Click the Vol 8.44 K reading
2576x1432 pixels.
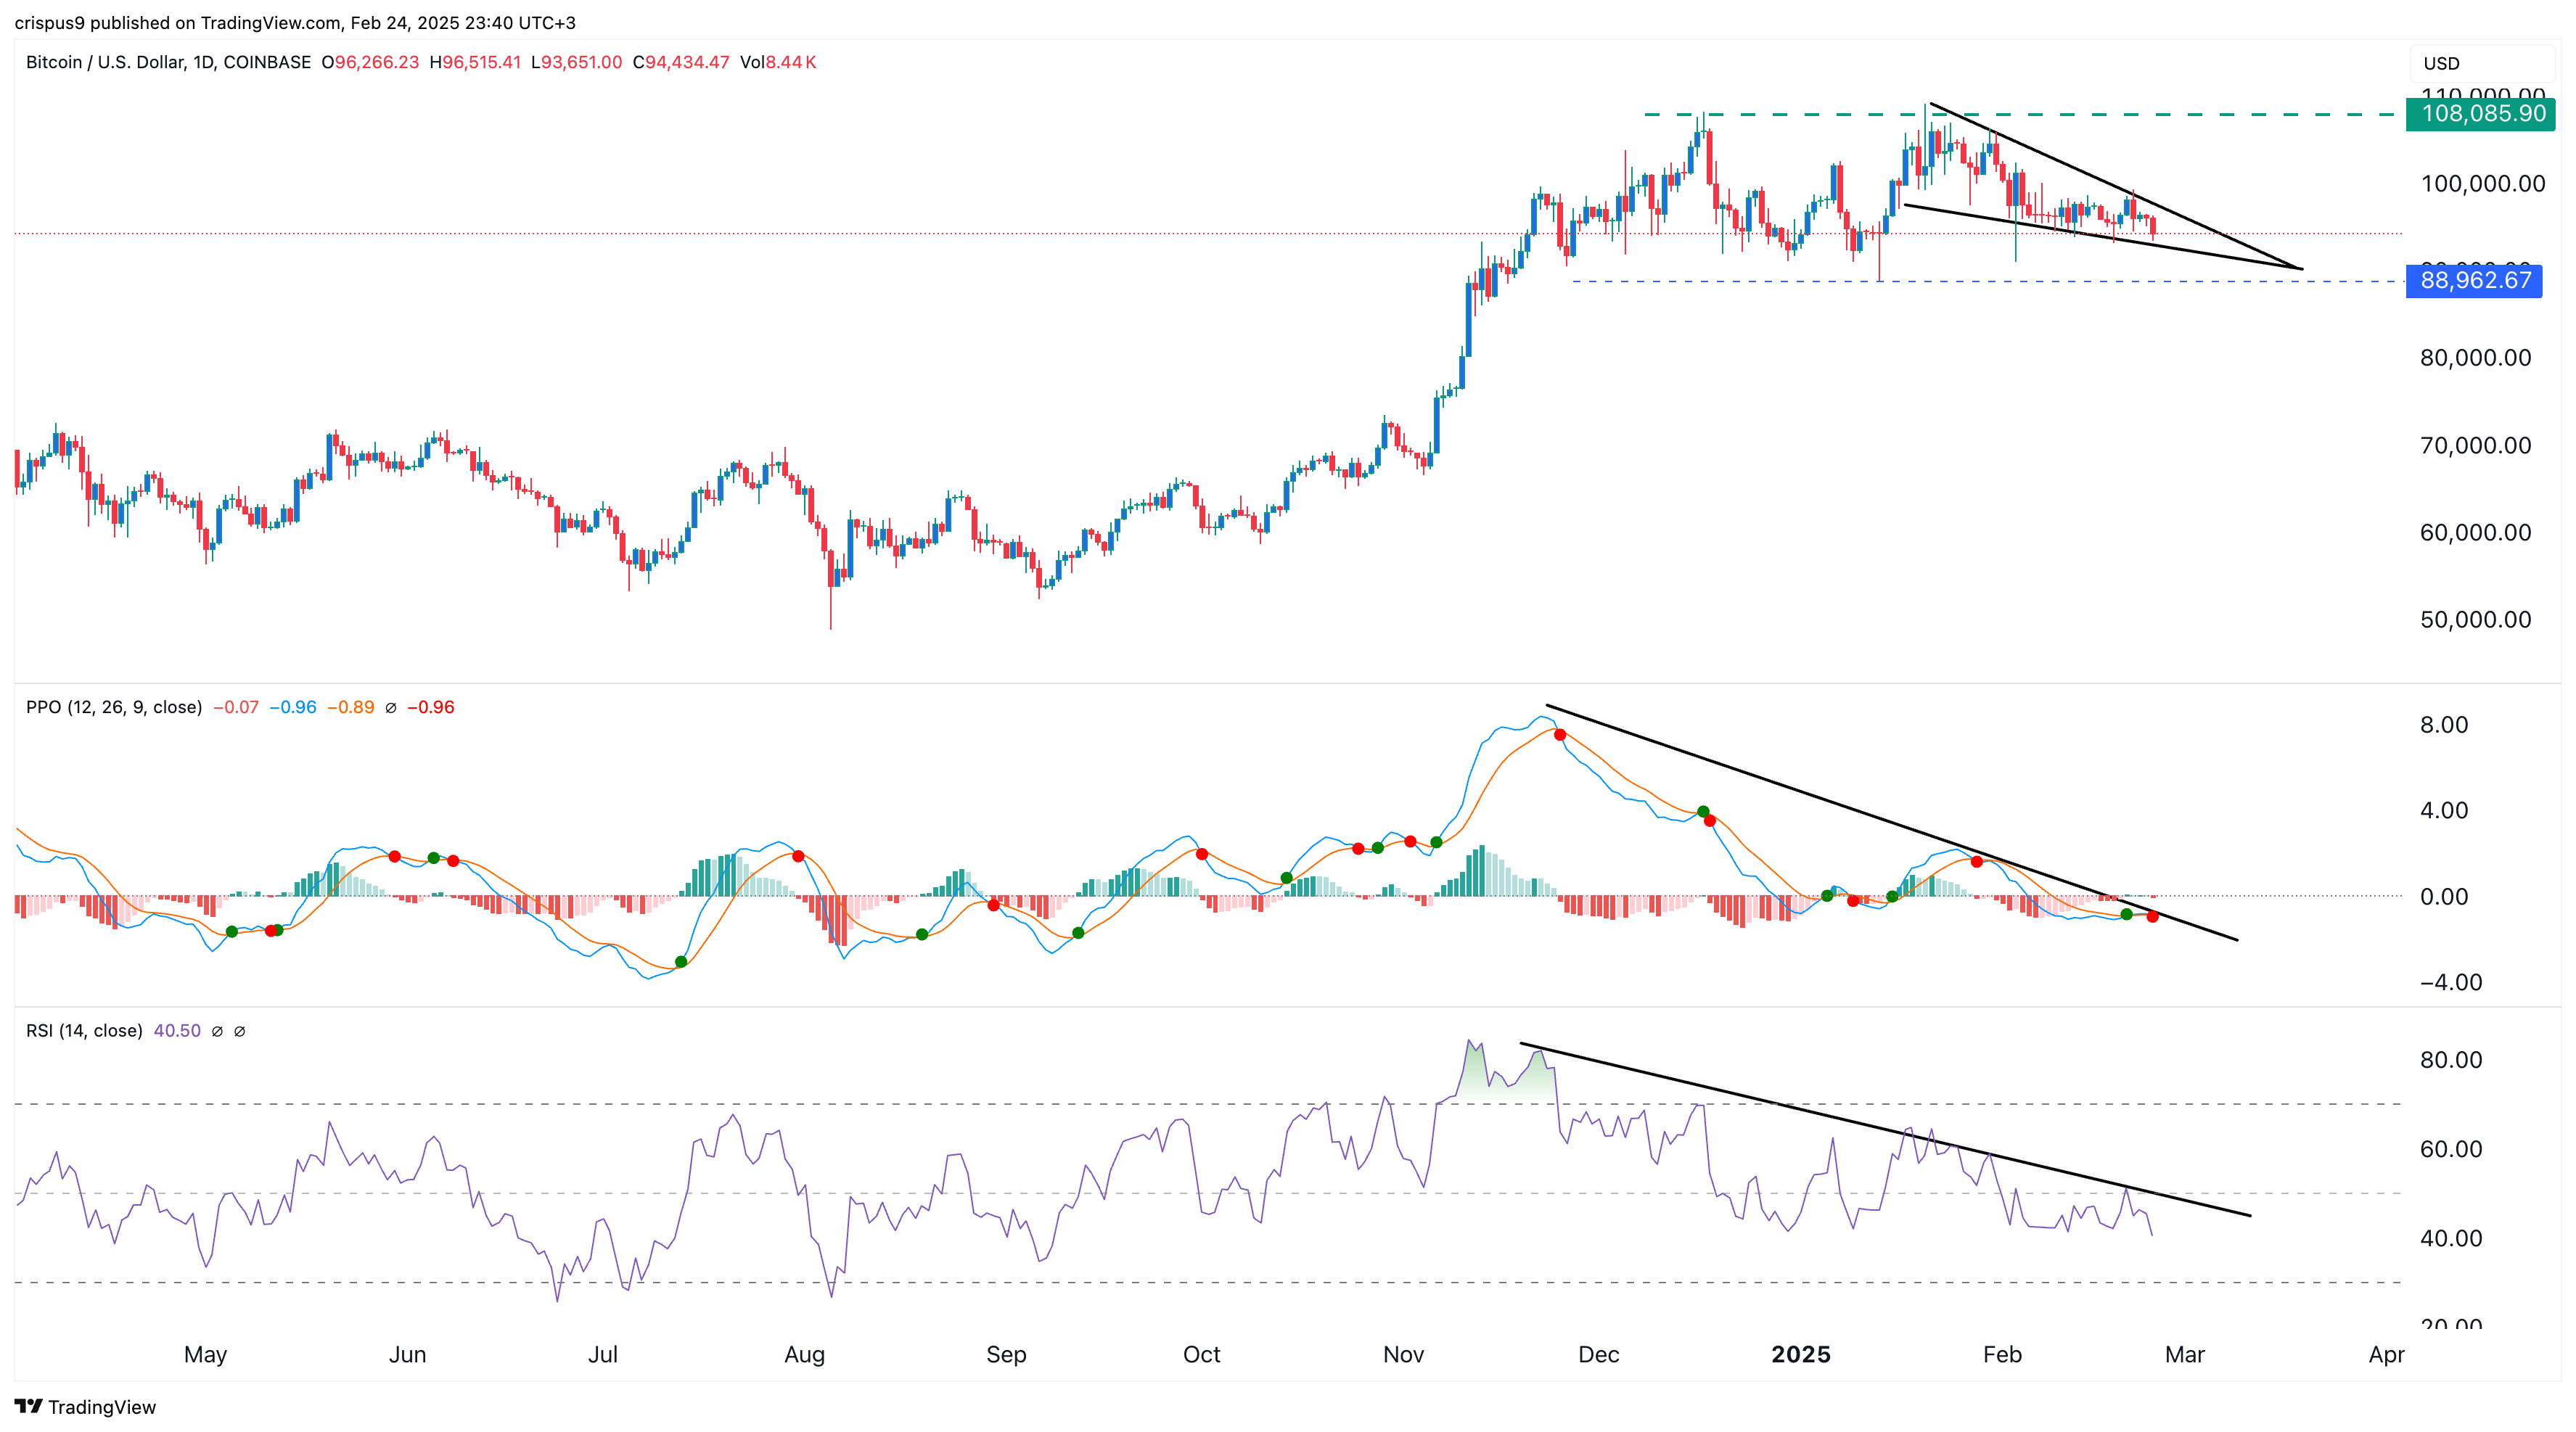click(x=778, y=62)
